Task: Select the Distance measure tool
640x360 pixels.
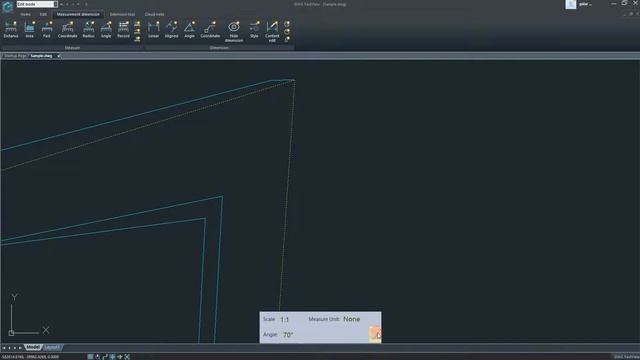Action: pyautogui.click(x=11, y=30)
